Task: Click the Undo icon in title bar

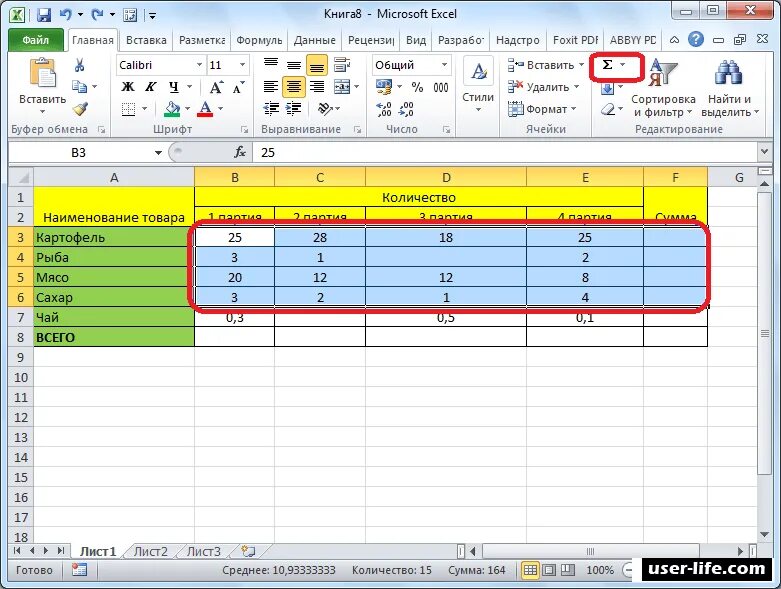Action: 66,15
